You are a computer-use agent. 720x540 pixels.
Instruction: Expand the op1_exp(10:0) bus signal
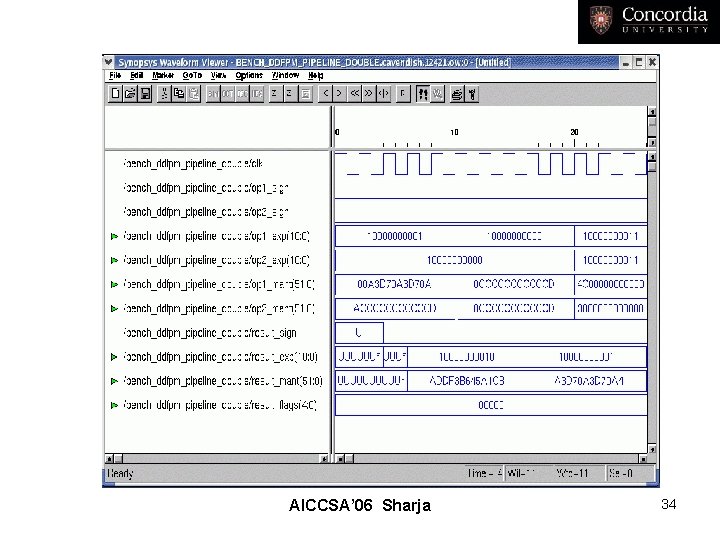[x=114, y=236]
